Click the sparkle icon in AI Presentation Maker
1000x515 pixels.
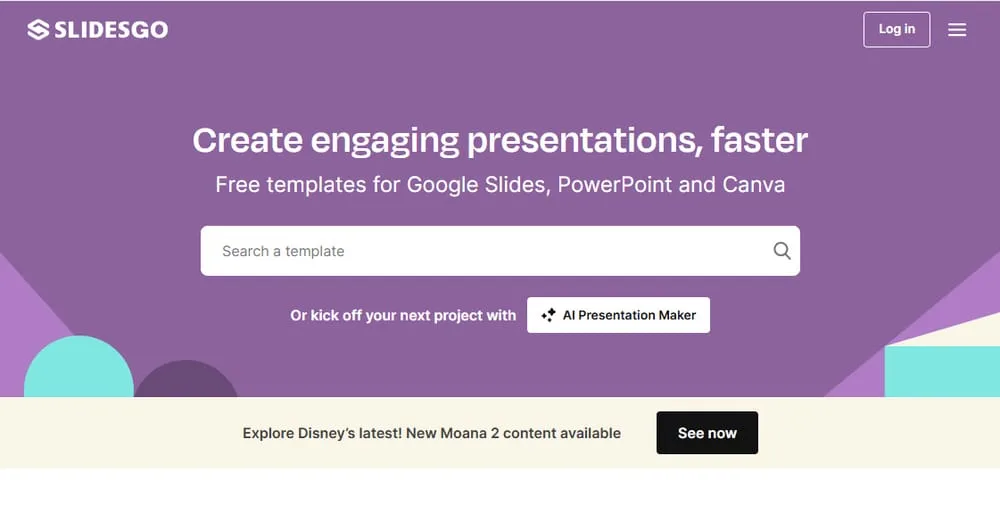click(548, 315)
